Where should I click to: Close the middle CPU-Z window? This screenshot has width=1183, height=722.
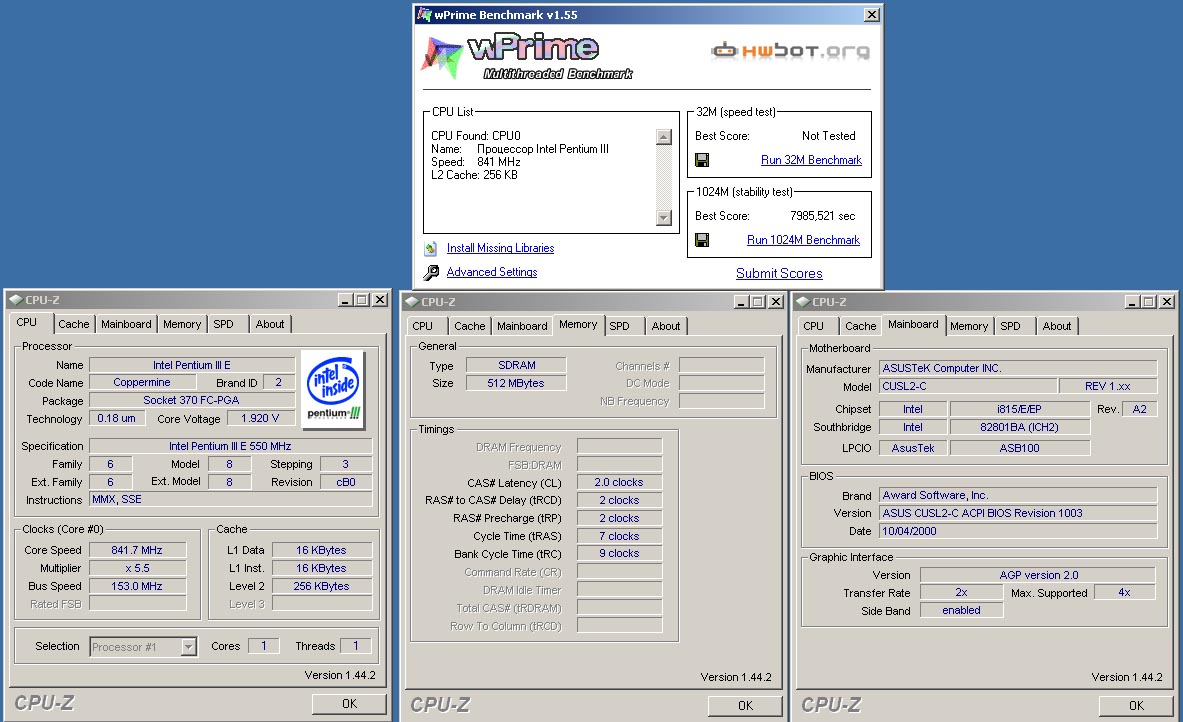[776, 302]
